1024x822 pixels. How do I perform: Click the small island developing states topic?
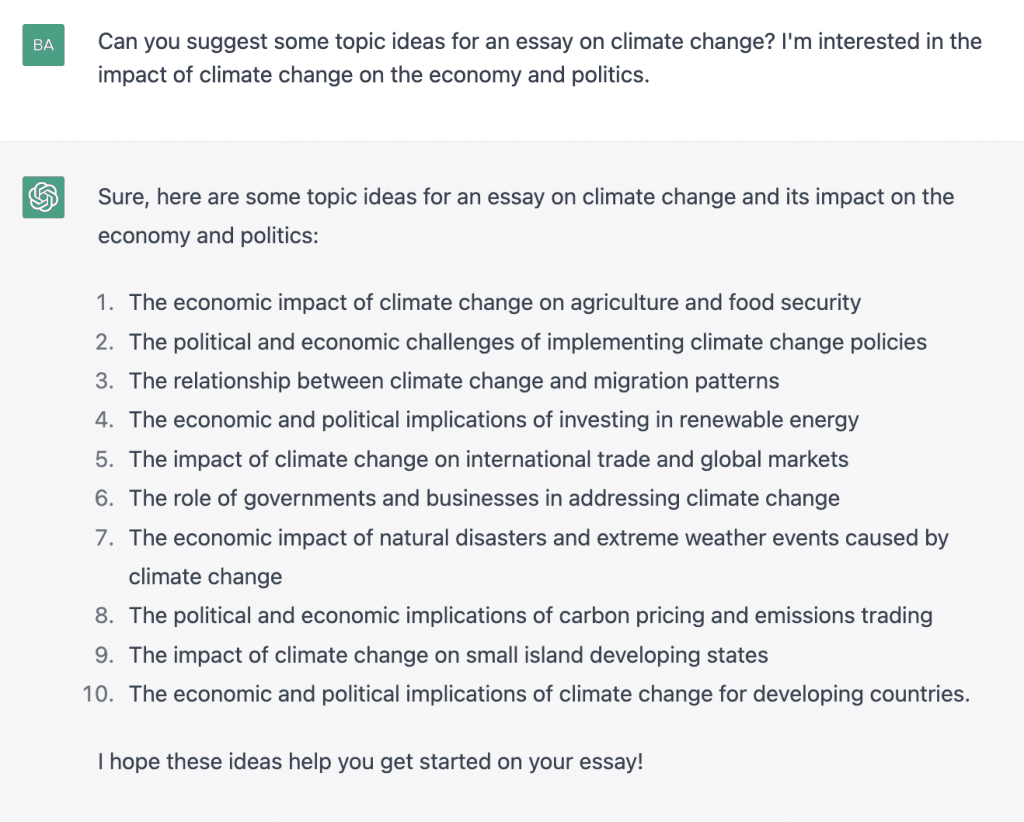(x=448, y=655)
